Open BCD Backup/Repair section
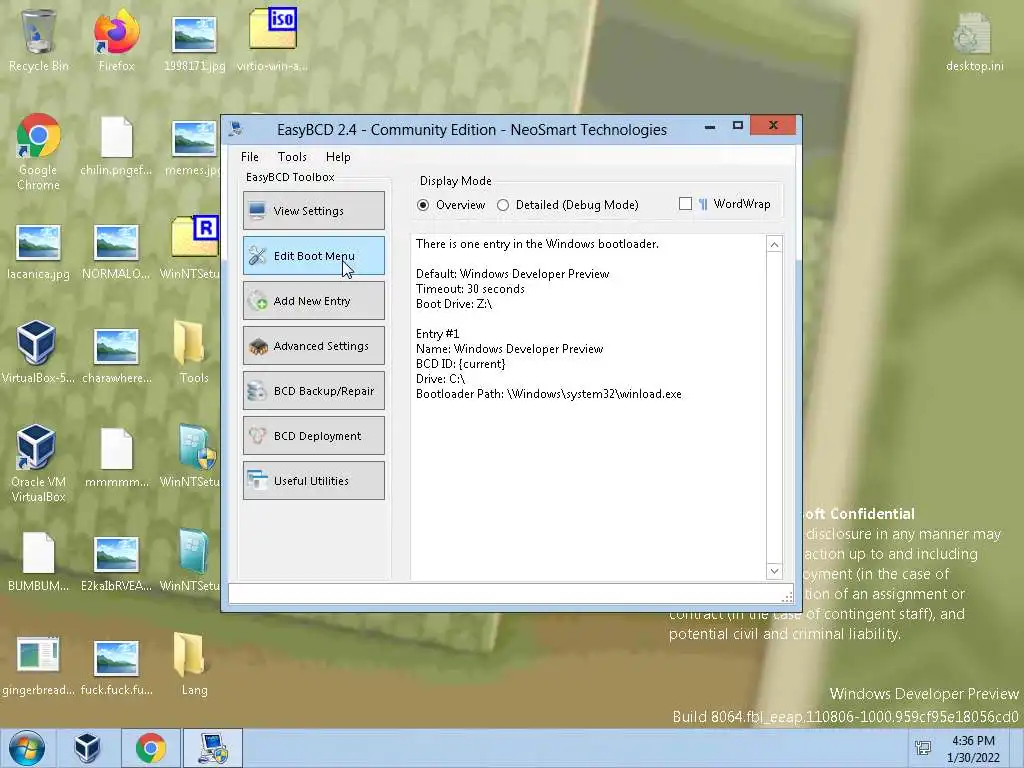The width and height of the screenshot is (1024, 768). [x=313, y=391]
